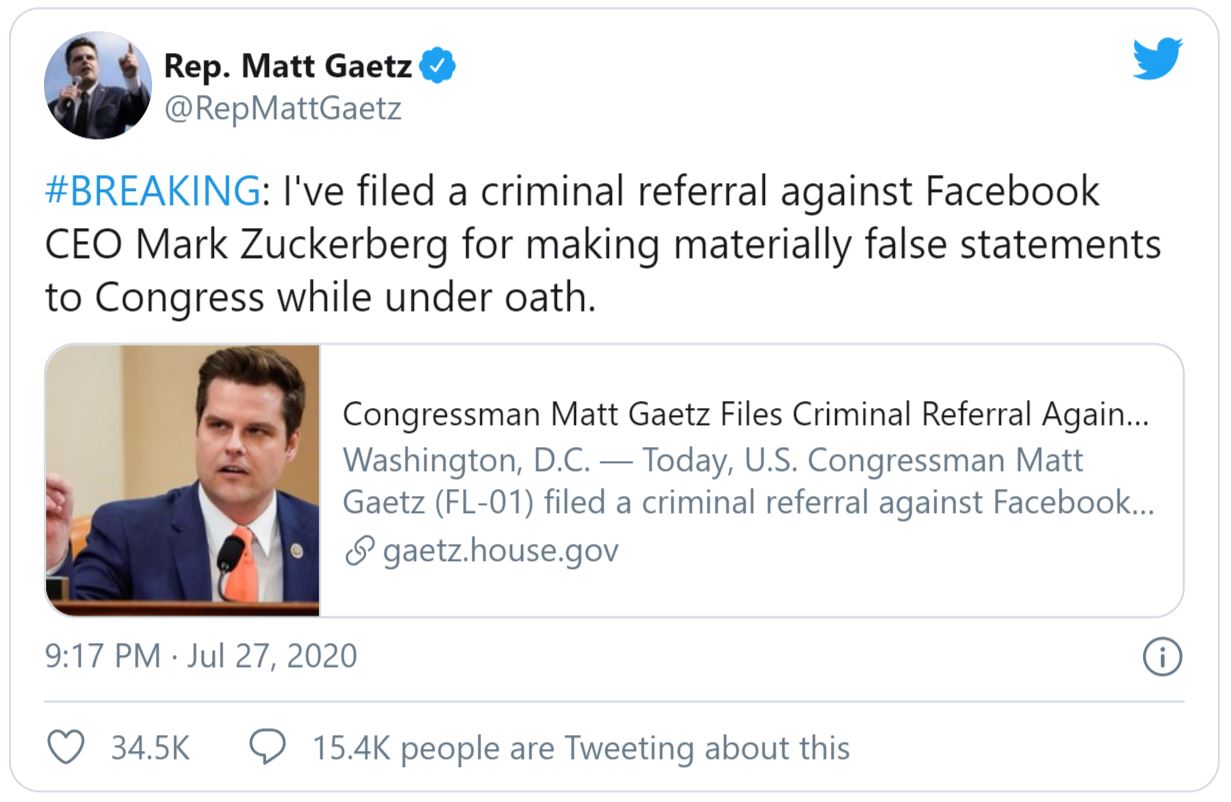Open the link card's preview photo
The image size is (1231, 802).
[x=183, y=480]
